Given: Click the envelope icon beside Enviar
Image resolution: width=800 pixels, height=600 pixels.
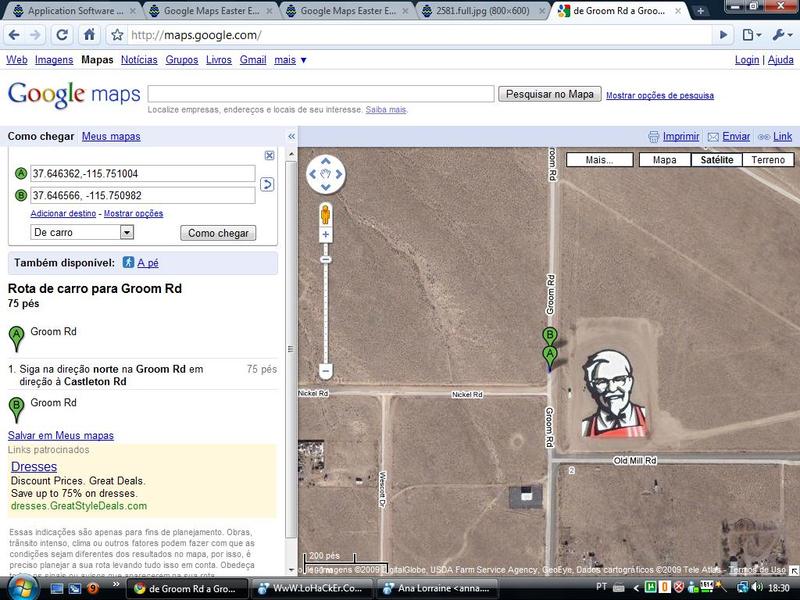Looking at the screenshot, I should pyautogui.click(x=713, y=137).
